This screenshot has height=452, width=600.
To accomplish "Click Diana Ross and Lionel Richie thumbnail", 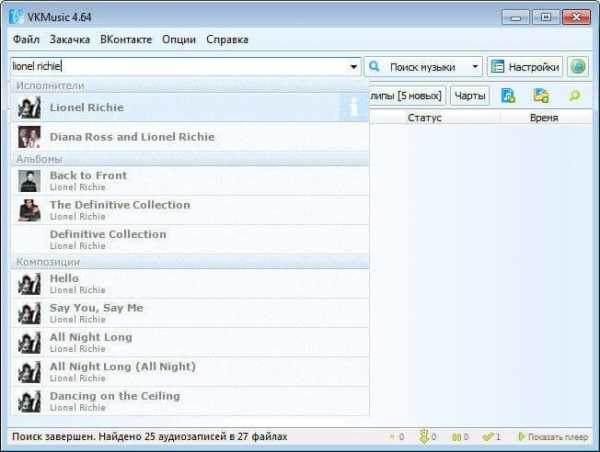I will click(x=29, y=137).
